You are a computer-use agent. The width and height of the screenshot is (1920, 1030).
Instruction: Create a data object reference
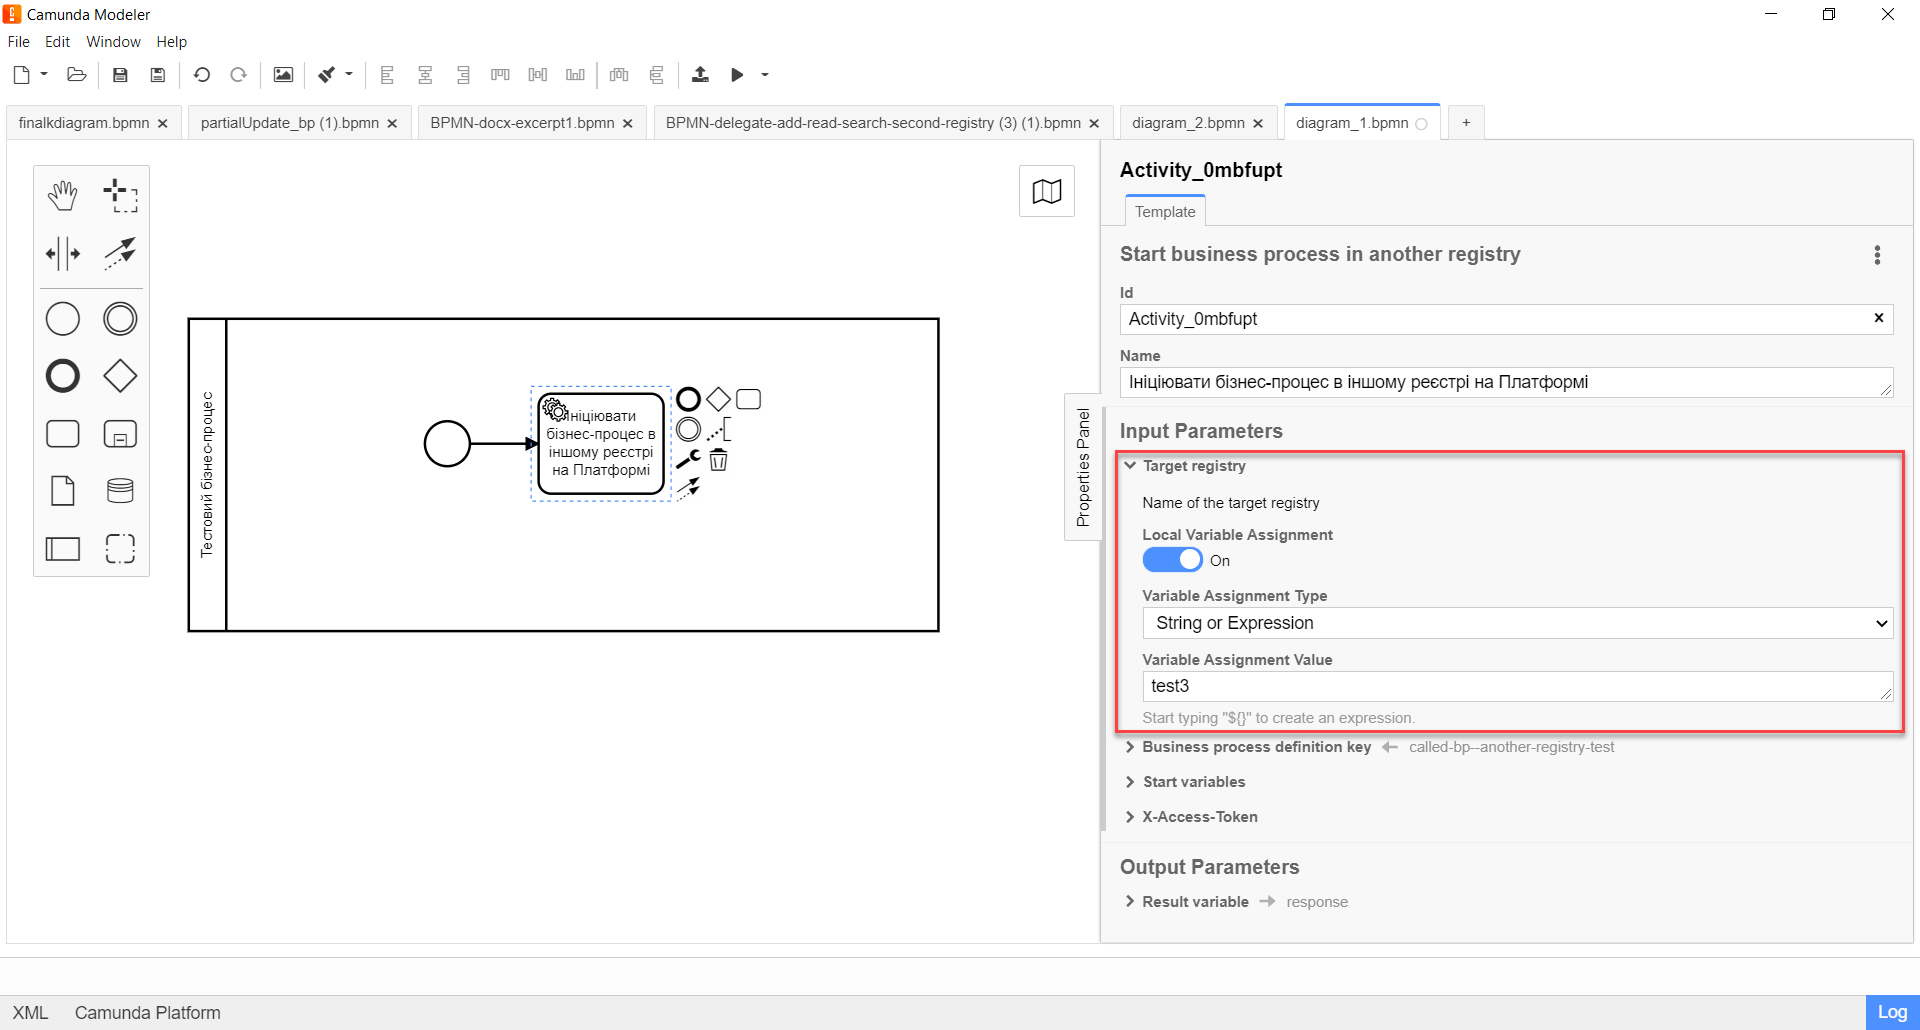(63, 491)
